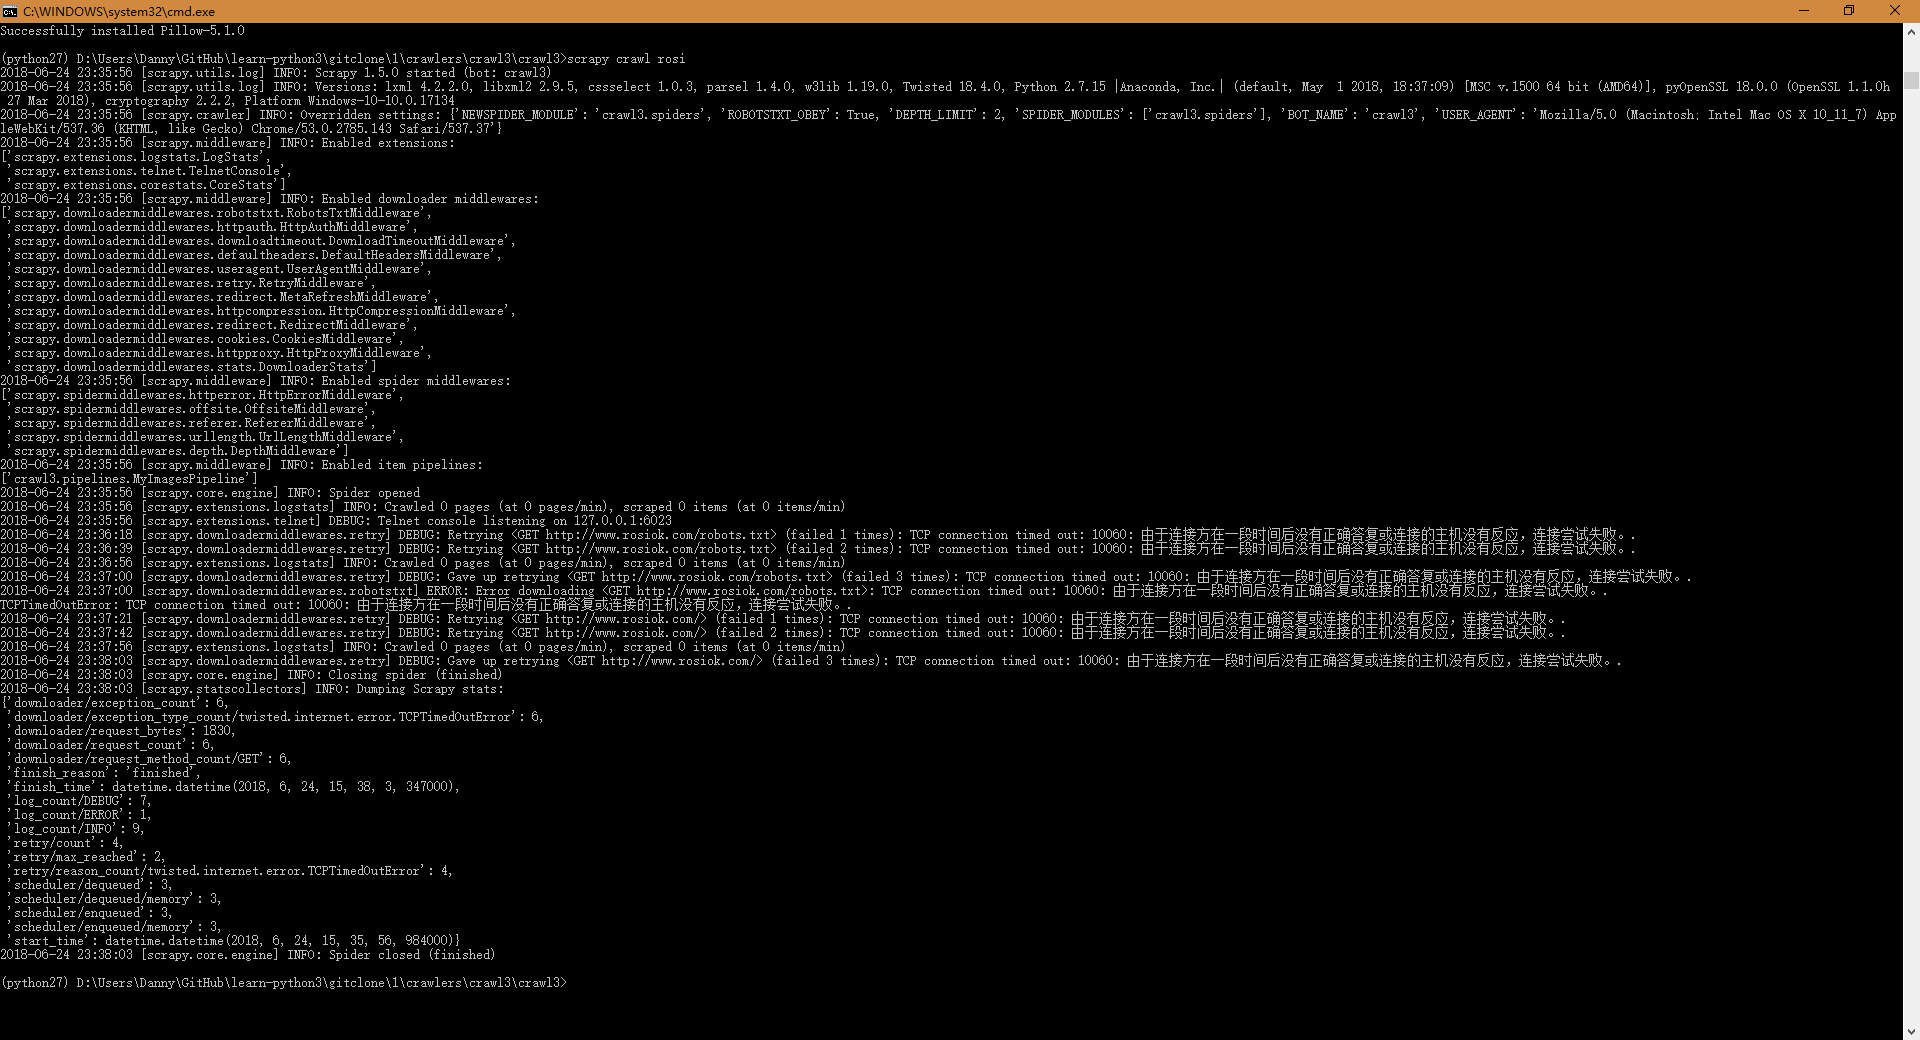Click 'downloader/request_method_count/GET': 6 stat
Viewport: 1920px width, 1040px height.
click(151, 759)
